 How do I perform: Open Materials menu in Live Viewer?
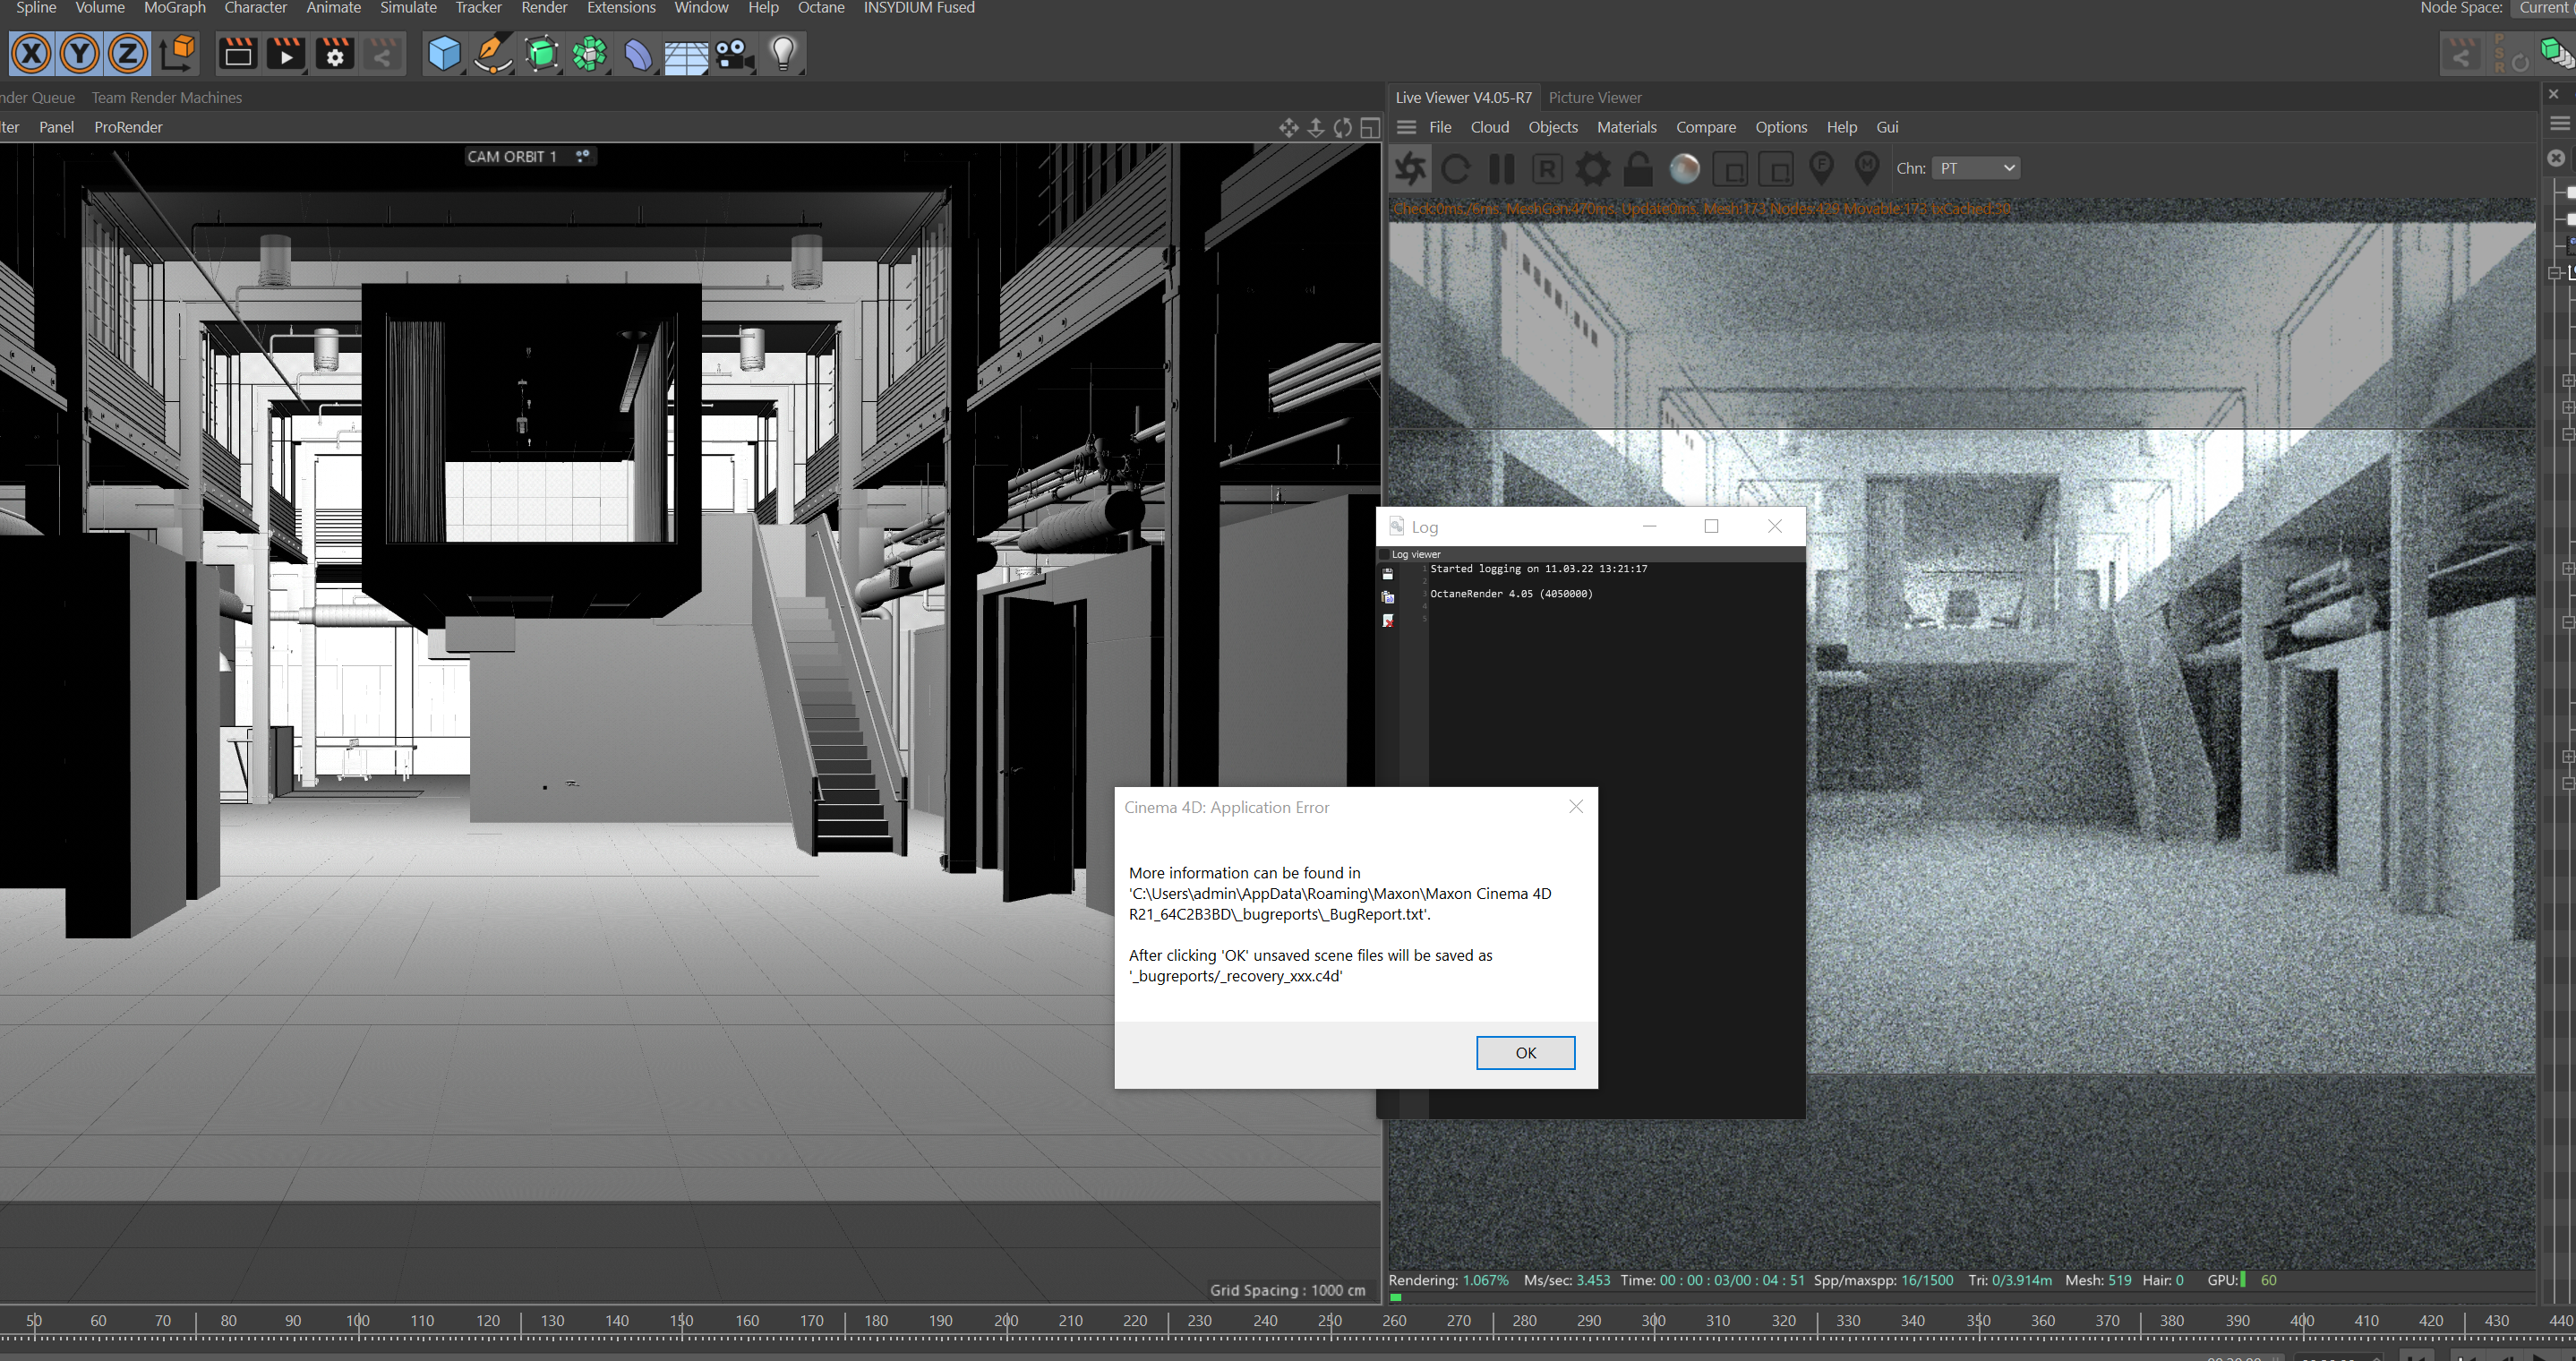pyautogui.click(x=1626, y=127)
